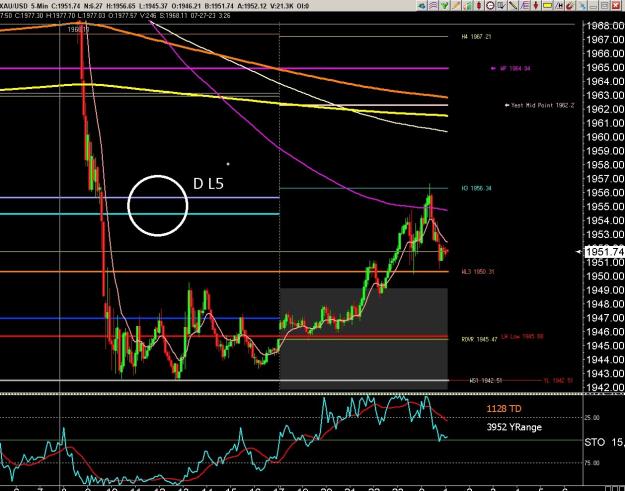Click the D L5 chart annotation

pos(208,183)
